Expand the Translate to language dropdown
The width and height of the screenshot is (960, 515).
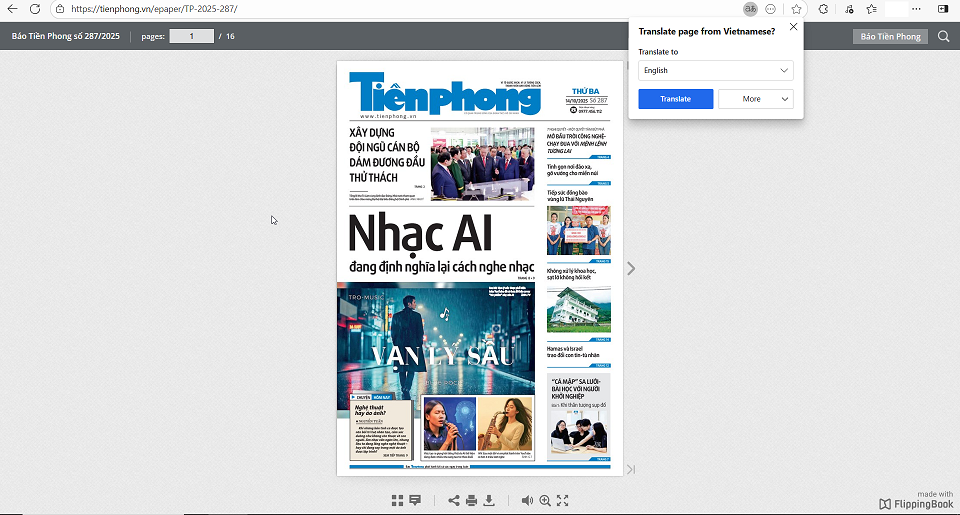coord(716,70)
